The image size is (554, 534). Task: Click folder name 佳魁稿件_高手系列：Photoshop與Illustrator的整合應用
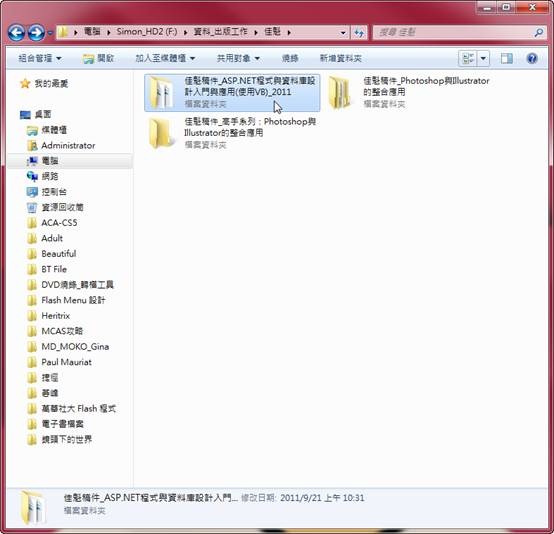[250, 127]
